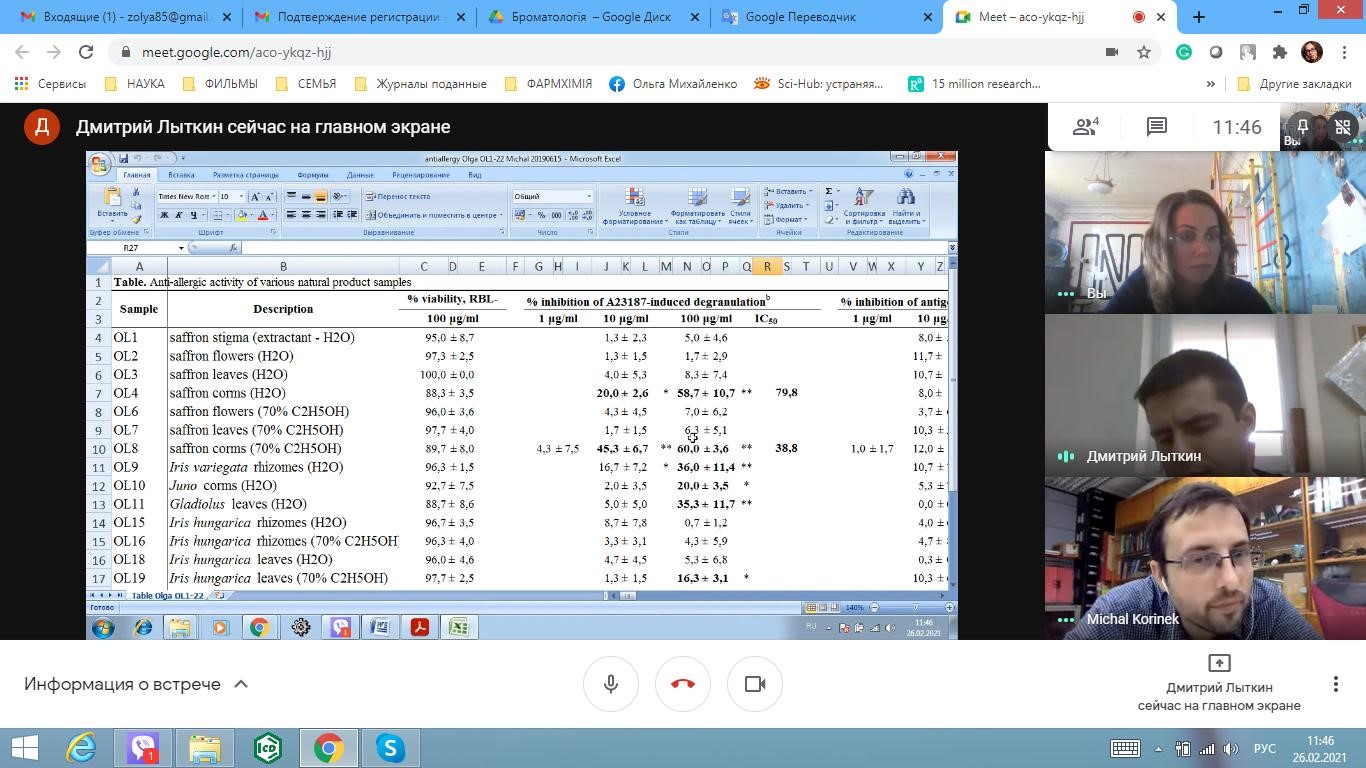Remove your self-view tile from the grid
The width and height of the screenshot is (1366, 768).
pos(1343,127)
